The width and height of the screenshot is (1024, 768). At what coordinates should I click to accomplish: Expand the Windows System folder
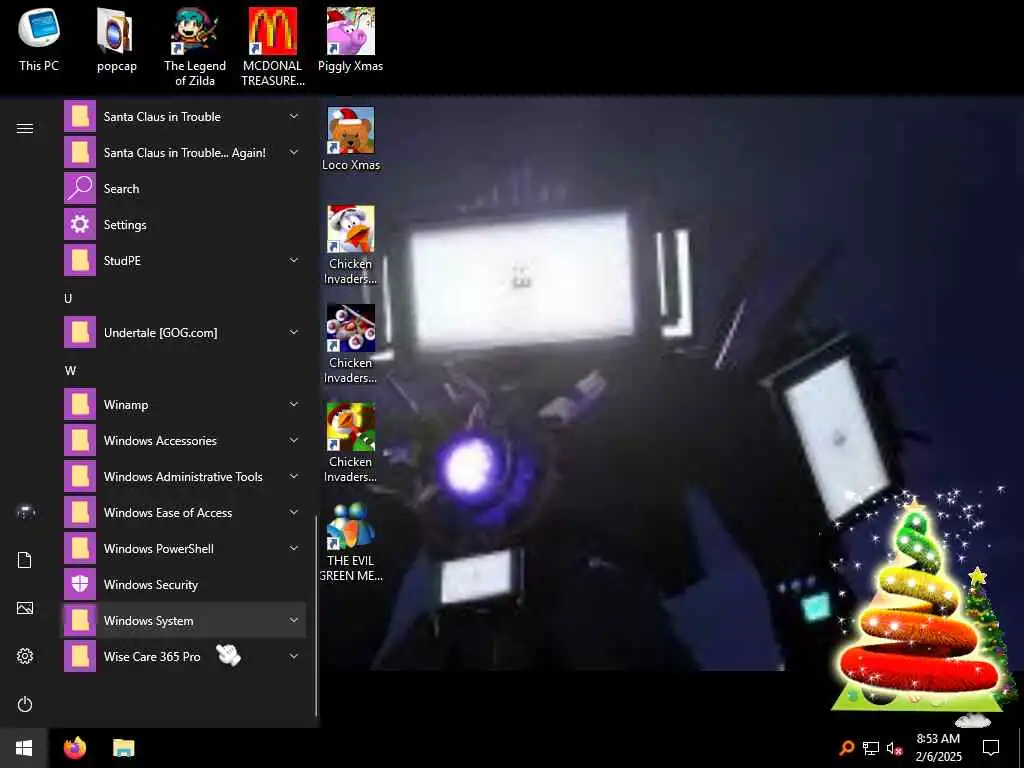tap(185, 620)
